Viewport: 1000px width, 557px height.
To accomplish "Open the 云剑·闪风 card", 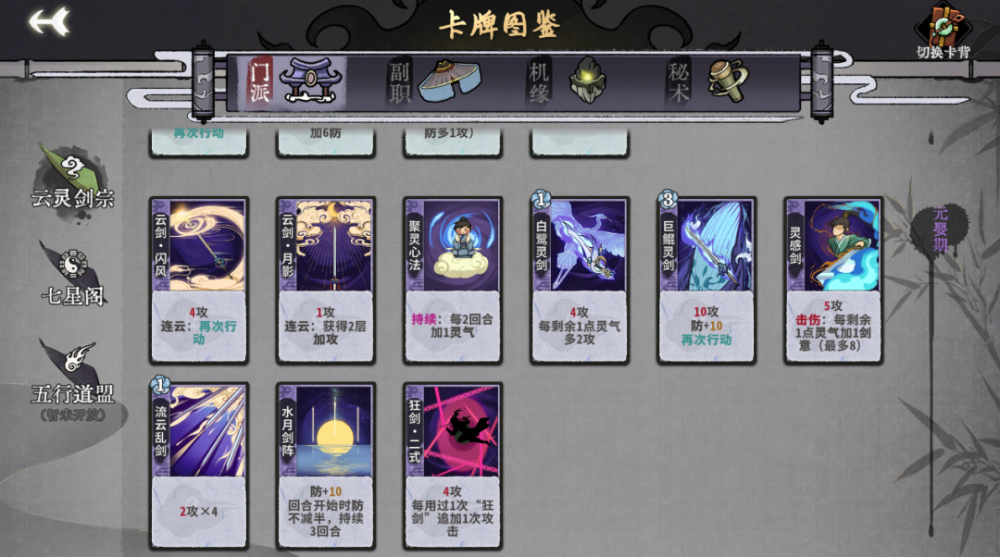I will click(x=199, y=281).
